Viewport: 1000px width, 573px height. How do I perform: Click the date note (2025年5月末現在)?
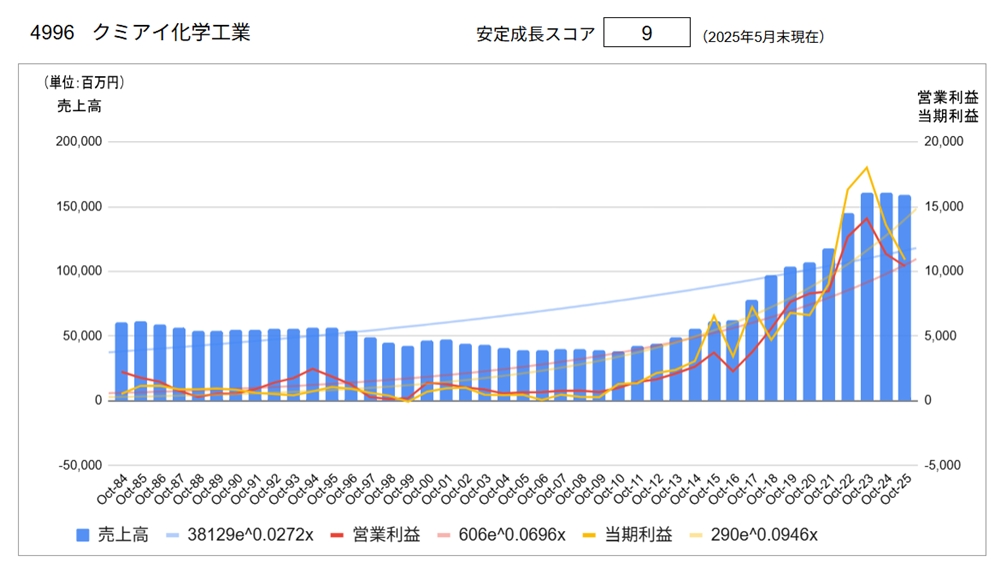coord(763,37)
